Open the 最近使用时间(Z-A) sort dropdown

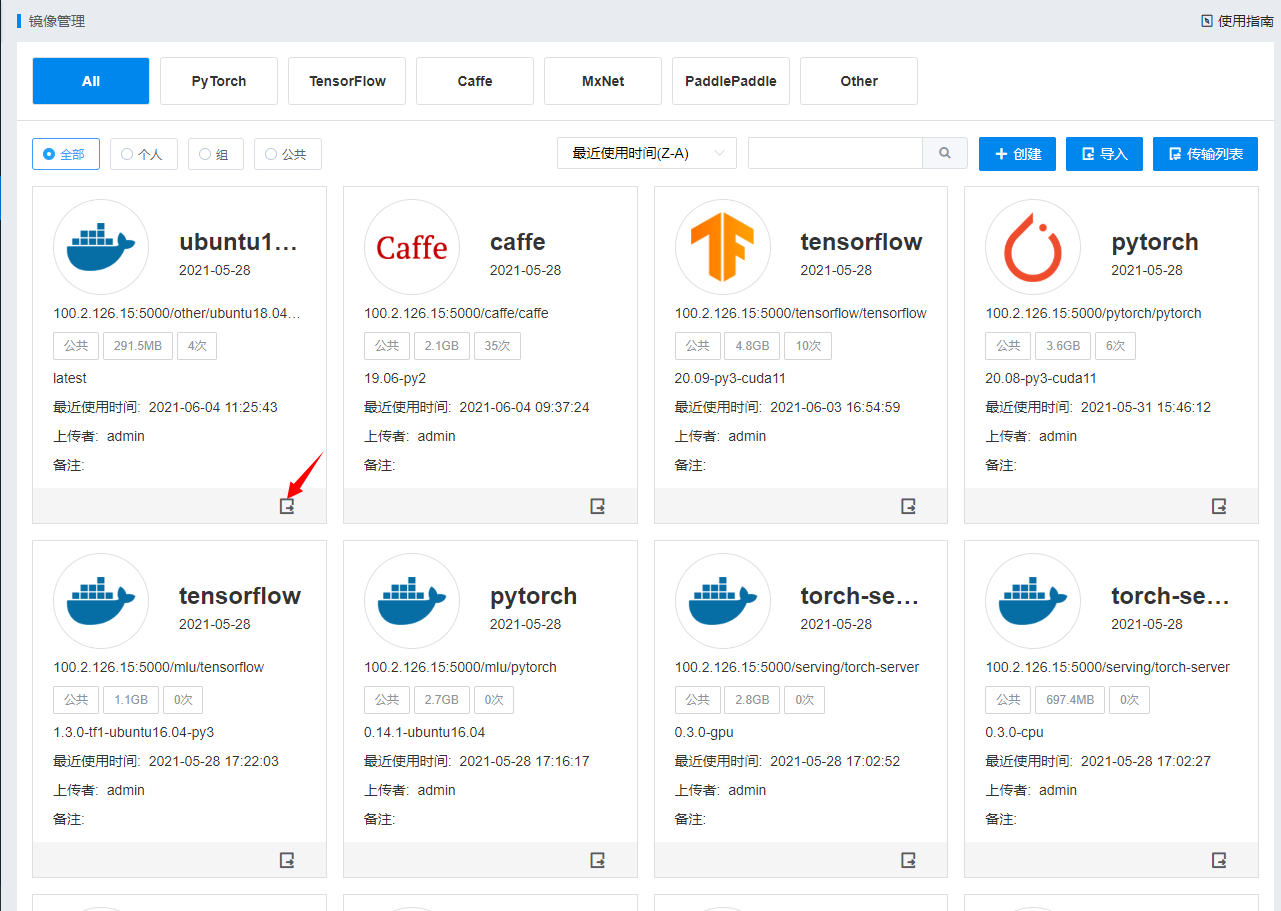pyautogui.click(x=646, y=154)
